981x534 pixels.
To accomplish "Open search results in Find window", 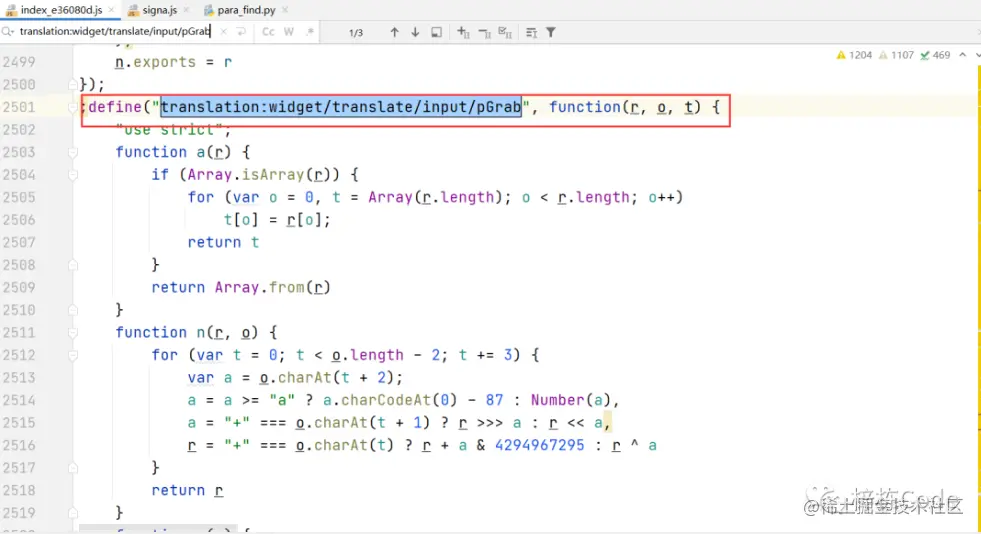I will (x=436, y=32).
